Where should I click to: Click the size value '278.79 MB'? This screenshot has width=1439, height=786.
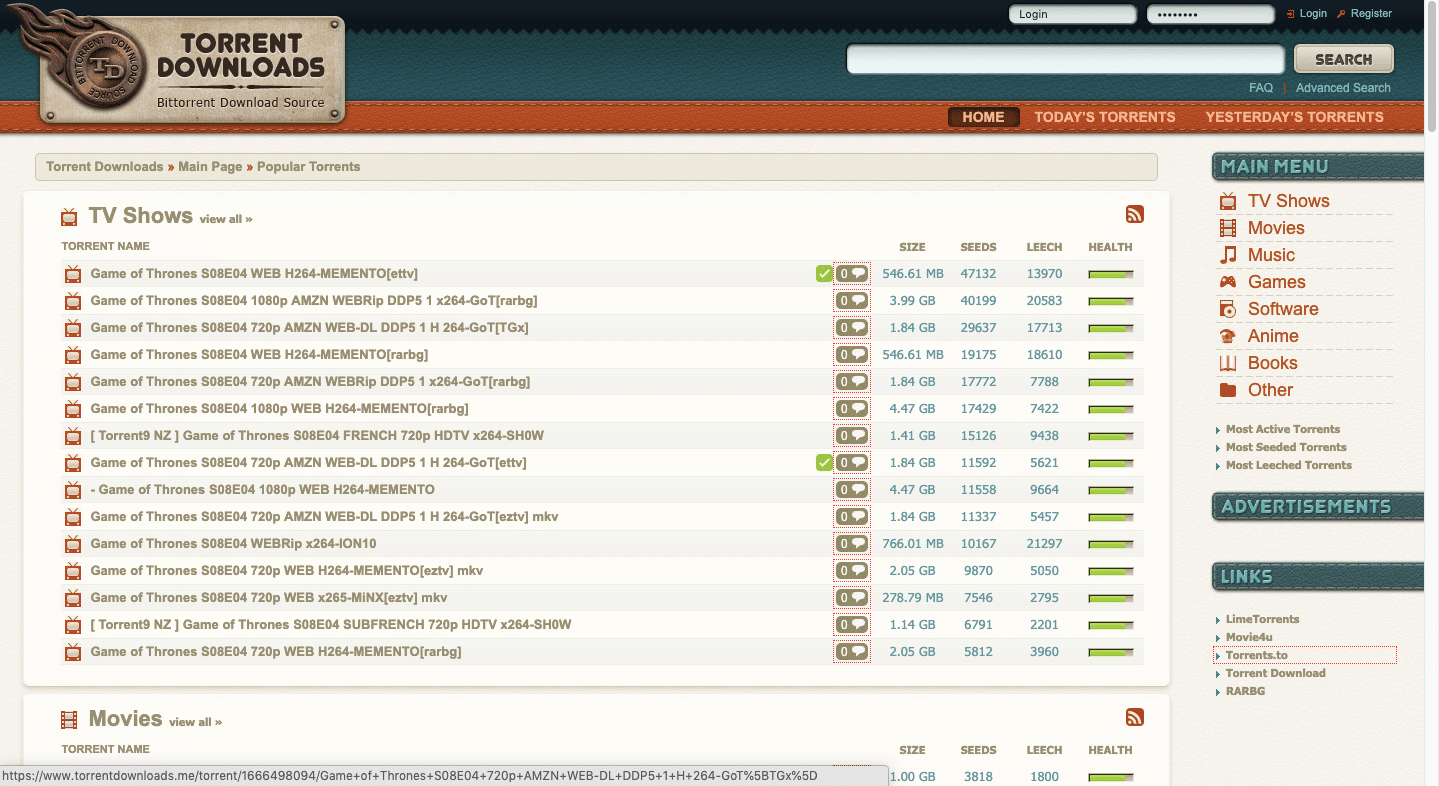[x=912, y=597]
